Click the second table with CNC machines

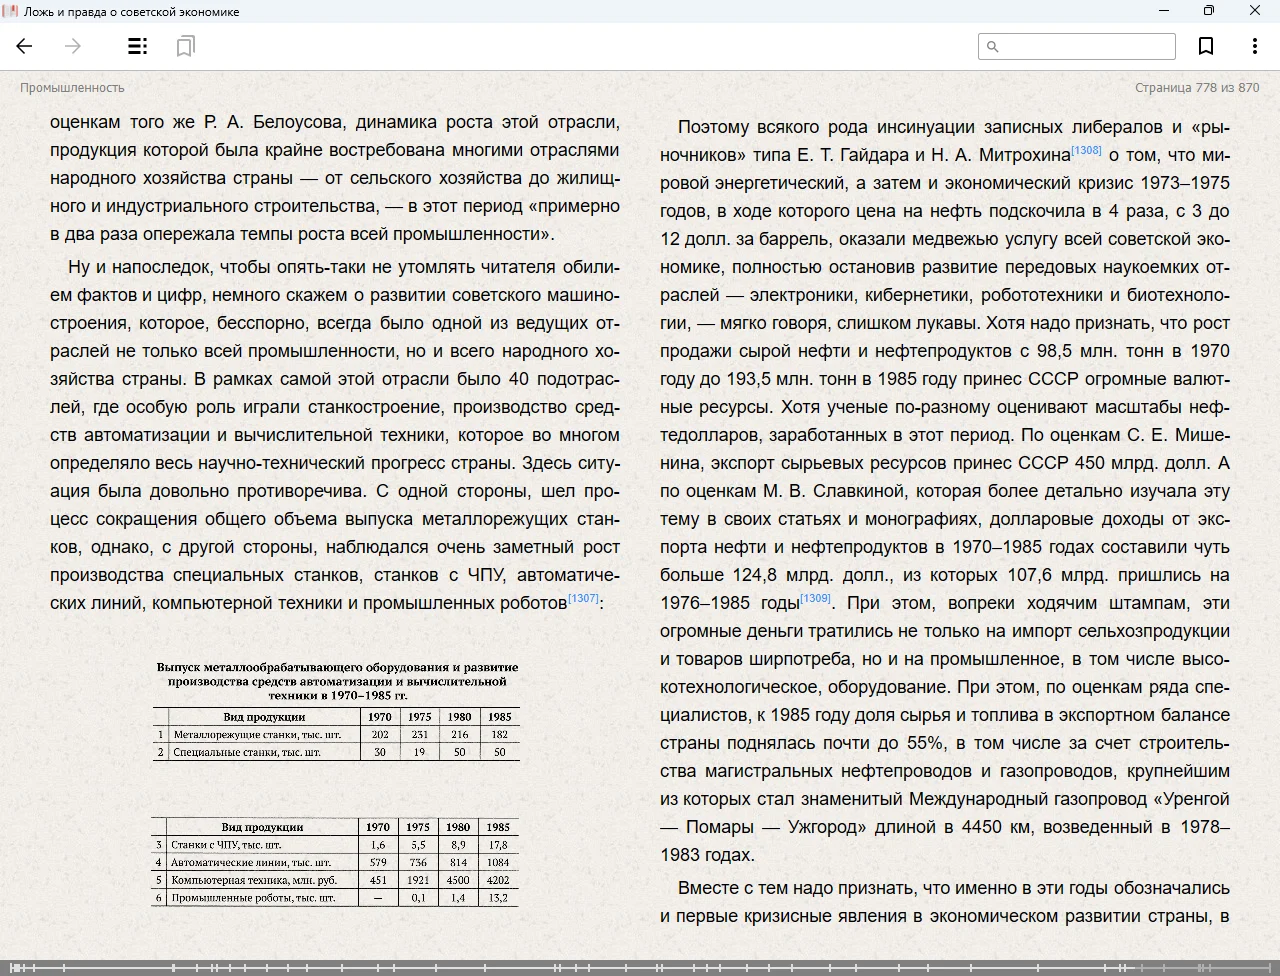(335, 862)
